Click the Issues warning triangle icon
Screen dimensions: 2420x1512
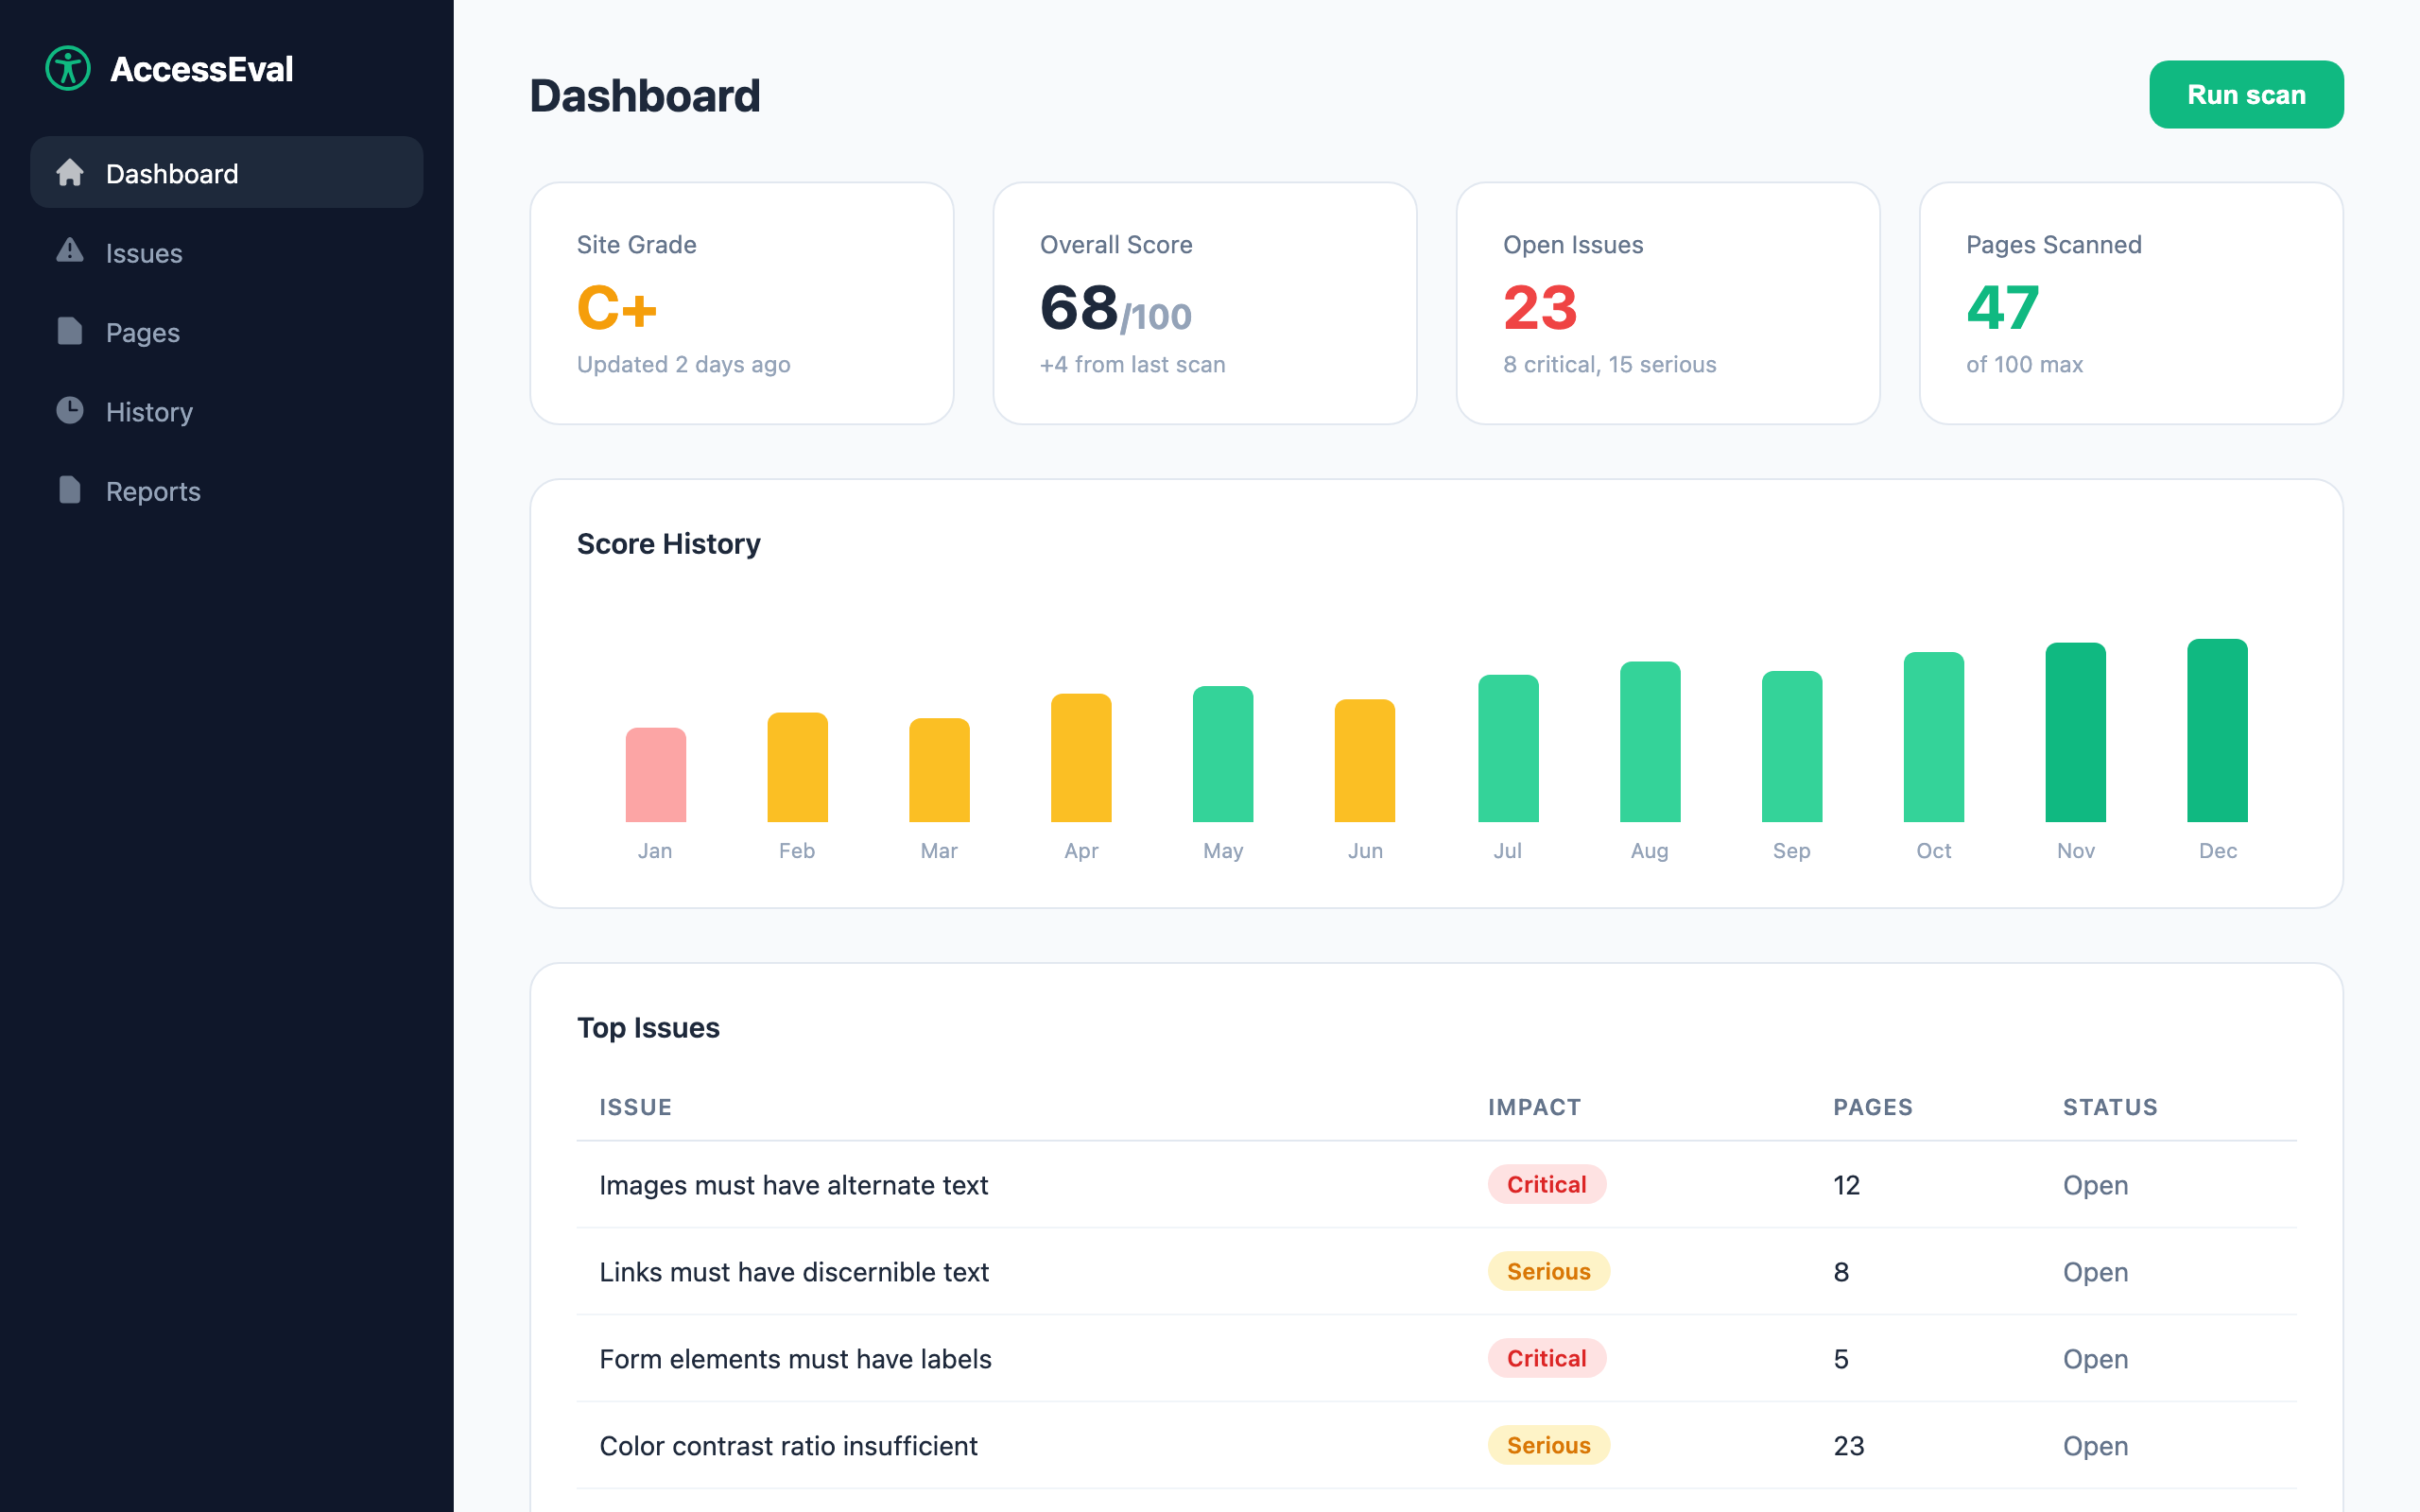point(69,251)
